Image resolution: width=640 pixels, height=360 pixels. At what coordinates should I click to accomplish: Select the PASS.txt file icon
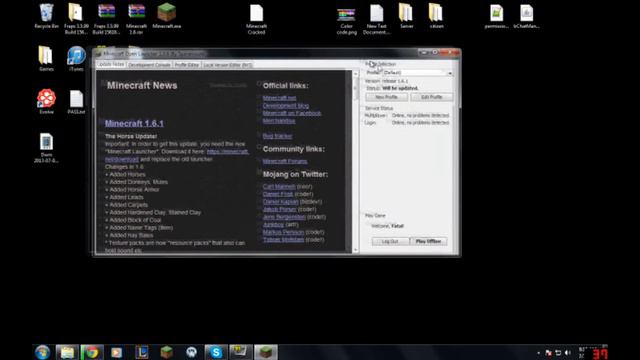click(76, 102)
